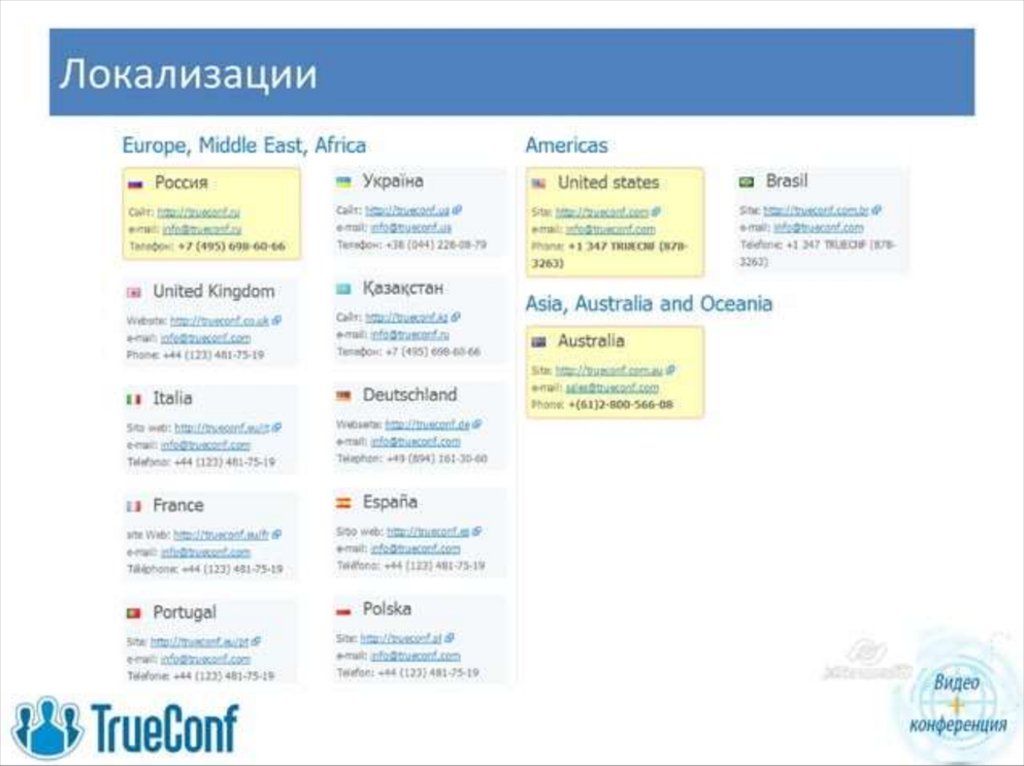This screenshot has width=1024, height=766.
Task: Click the 'United Kingdom' card title
Action: [x=214, y=291]
